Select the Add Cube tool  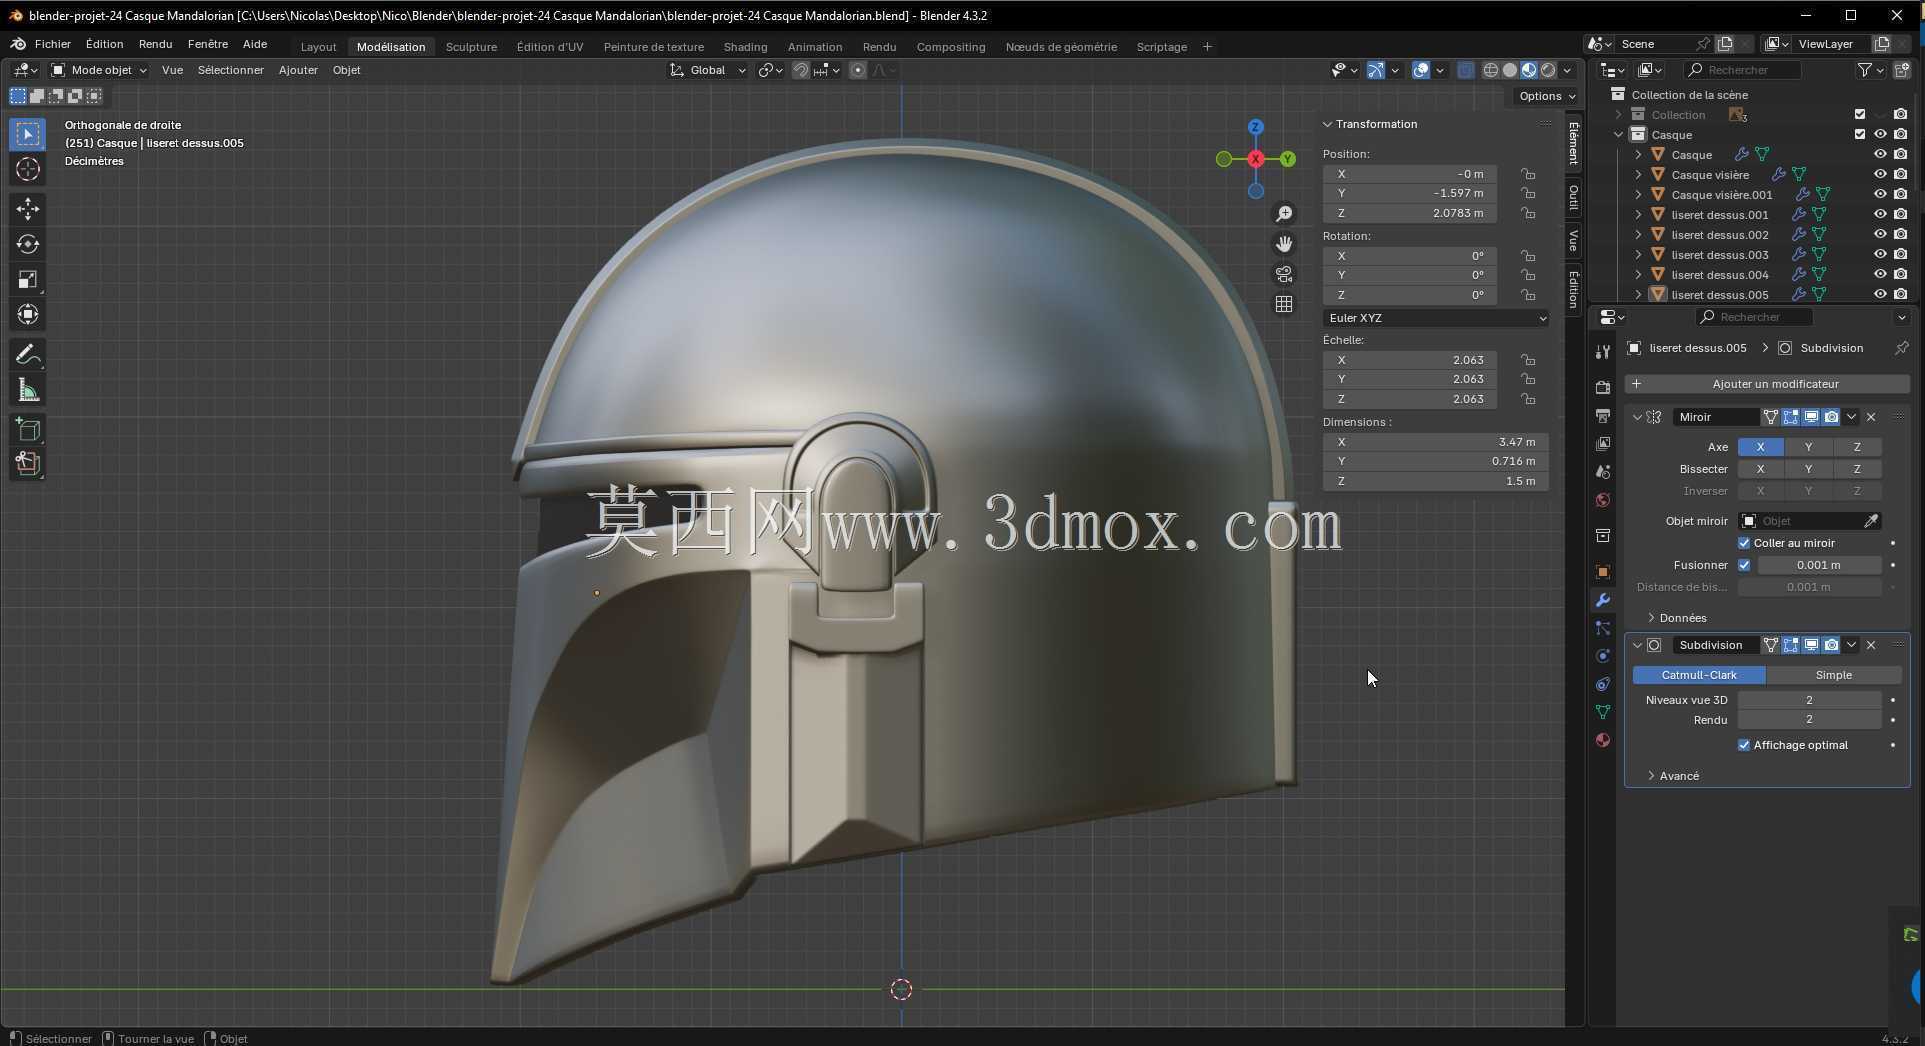28,430
